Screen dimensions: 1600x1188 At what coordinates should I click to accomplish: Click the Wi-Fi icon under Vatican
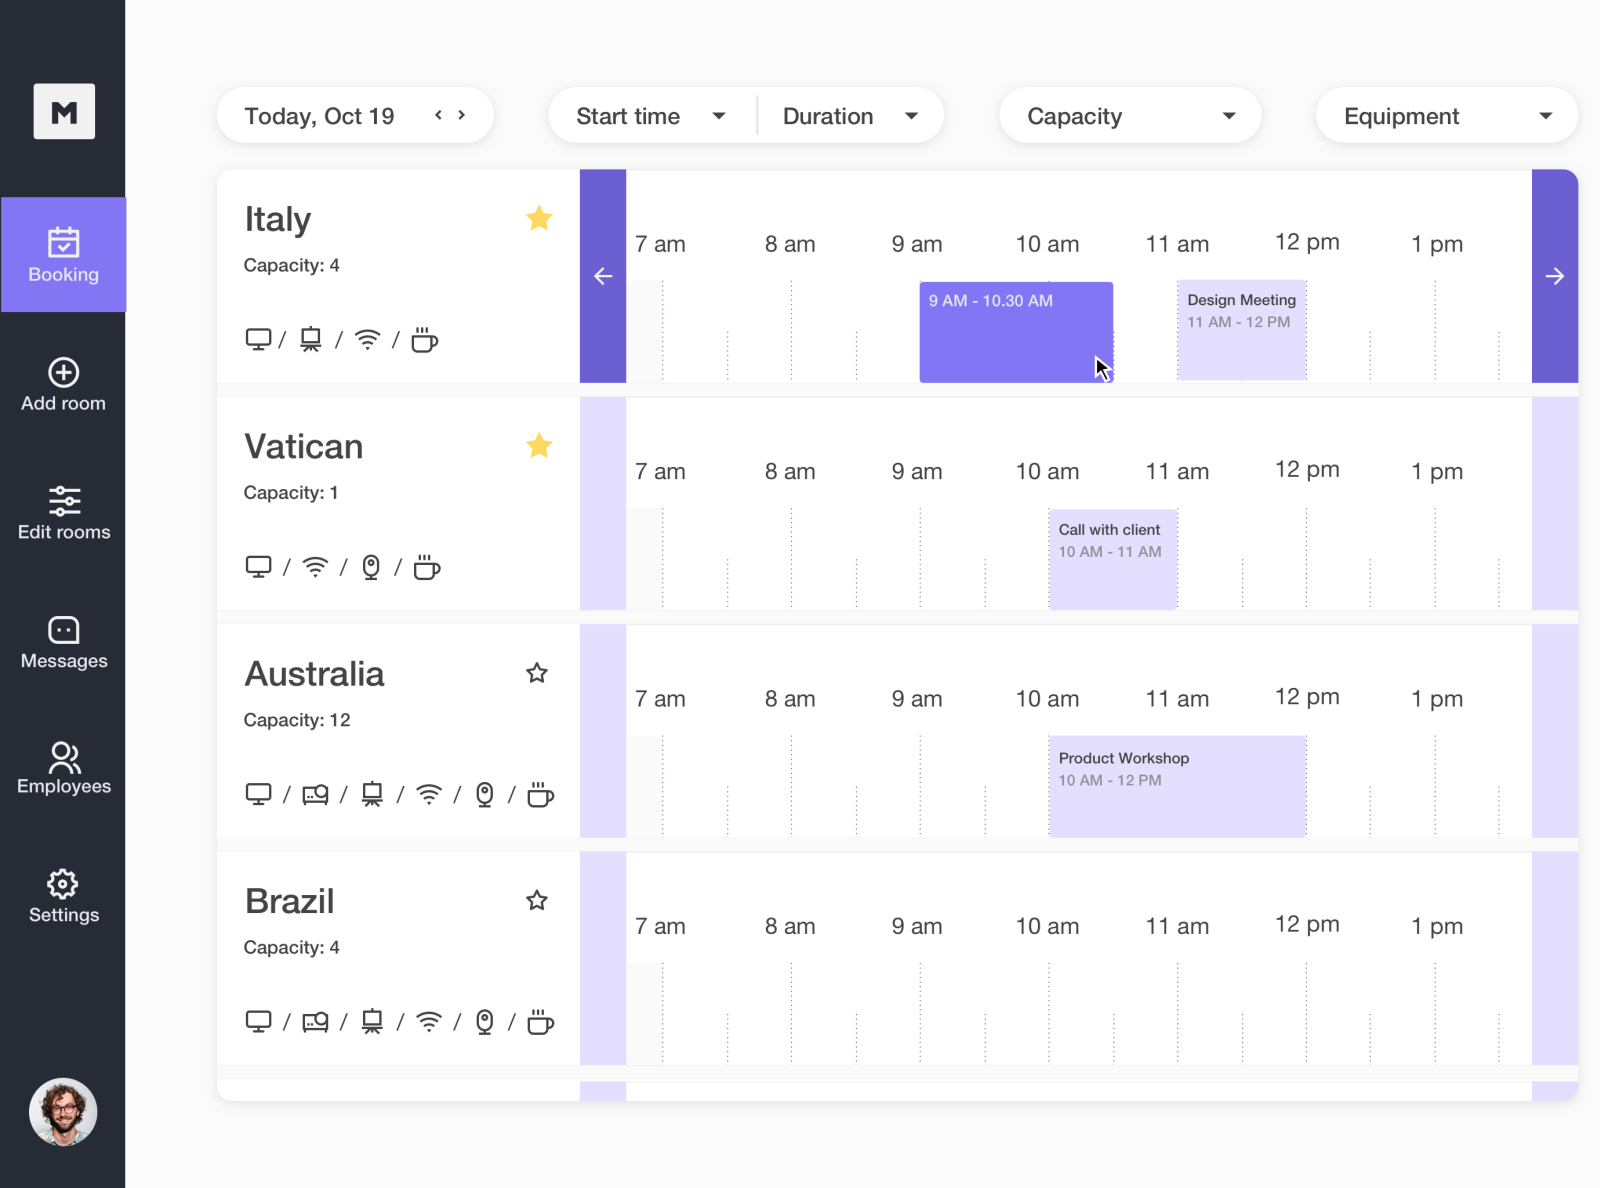(x=315, y=566)
